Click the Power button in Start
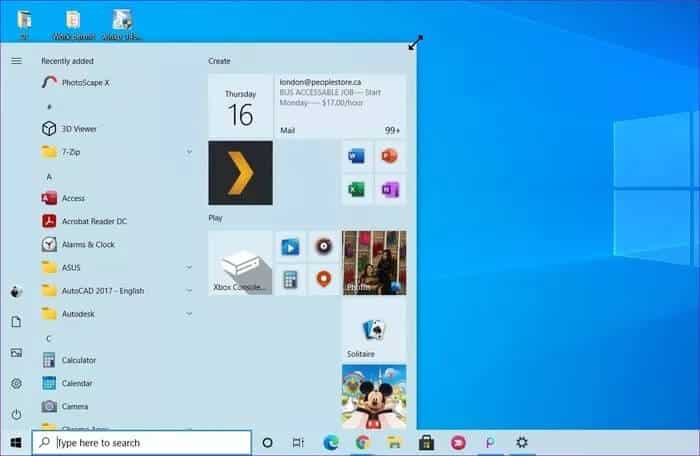 click(x=17, y=414)
